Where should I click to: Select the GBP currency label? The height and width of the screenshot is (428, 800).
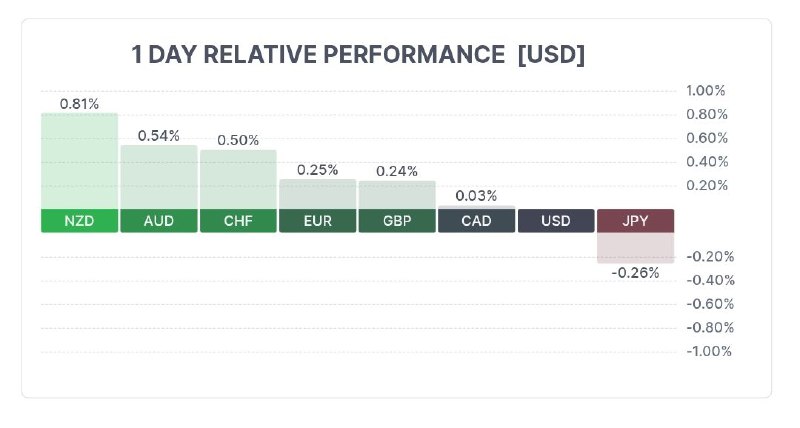click(397, 221)
